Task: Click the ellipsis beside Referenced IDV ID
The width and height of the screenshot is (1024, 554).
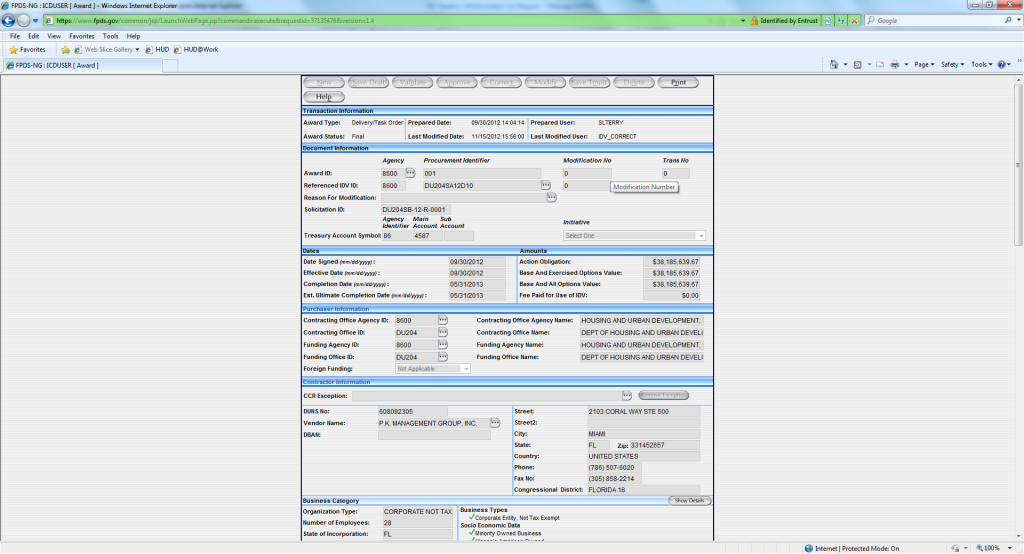Action: point(546,186)
